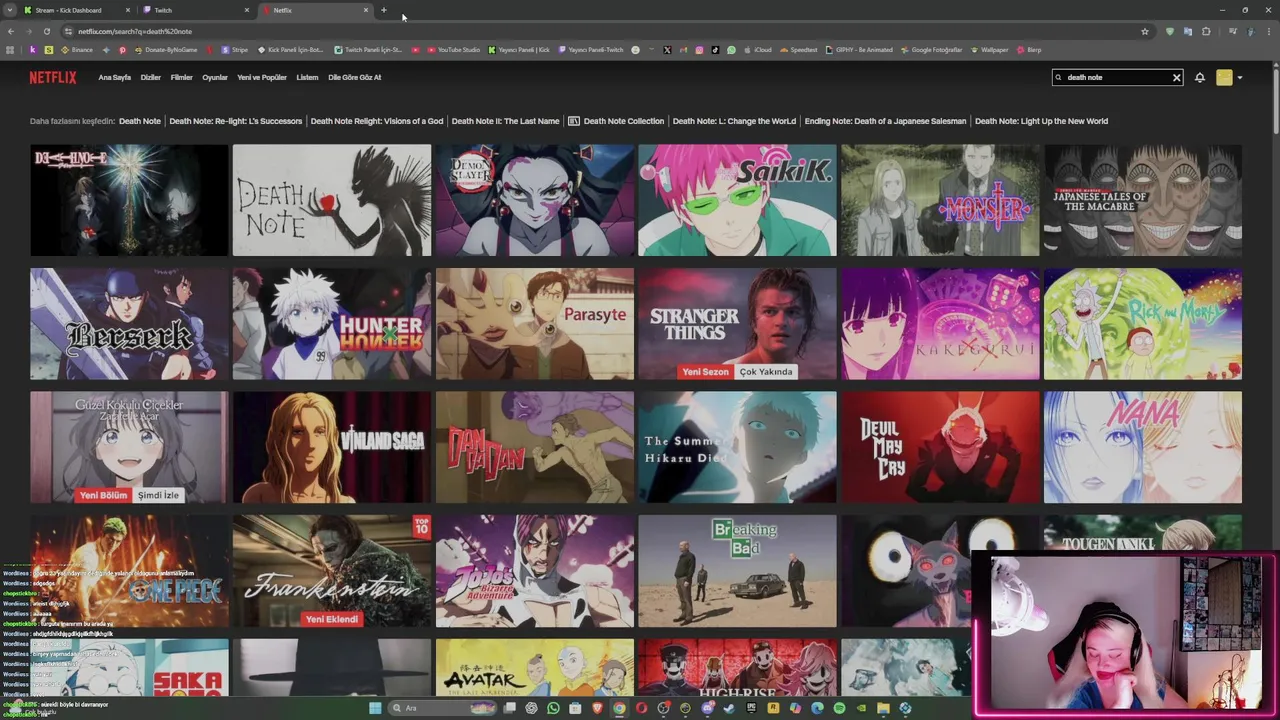Open the Opera taskbar icon

[642, 708]
